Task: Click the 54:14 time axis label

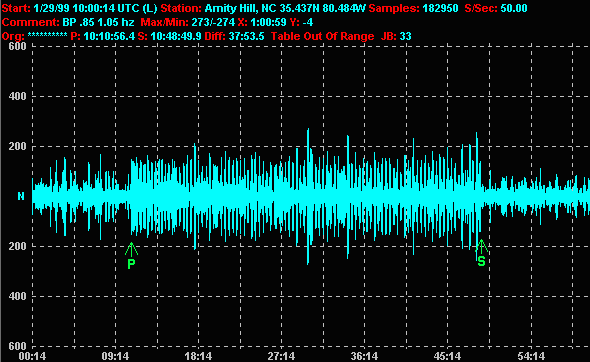Action: (x=531, y=356)
